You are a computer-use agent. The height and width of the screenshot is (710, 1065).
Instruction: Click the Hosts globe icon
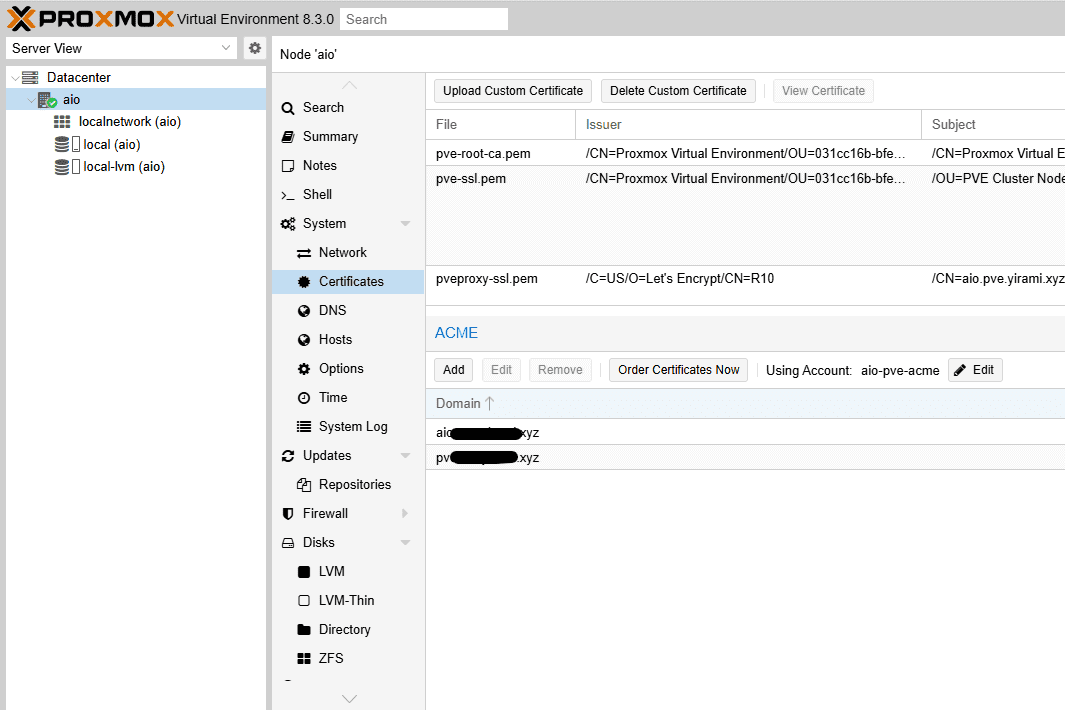[x=304, y=340]
